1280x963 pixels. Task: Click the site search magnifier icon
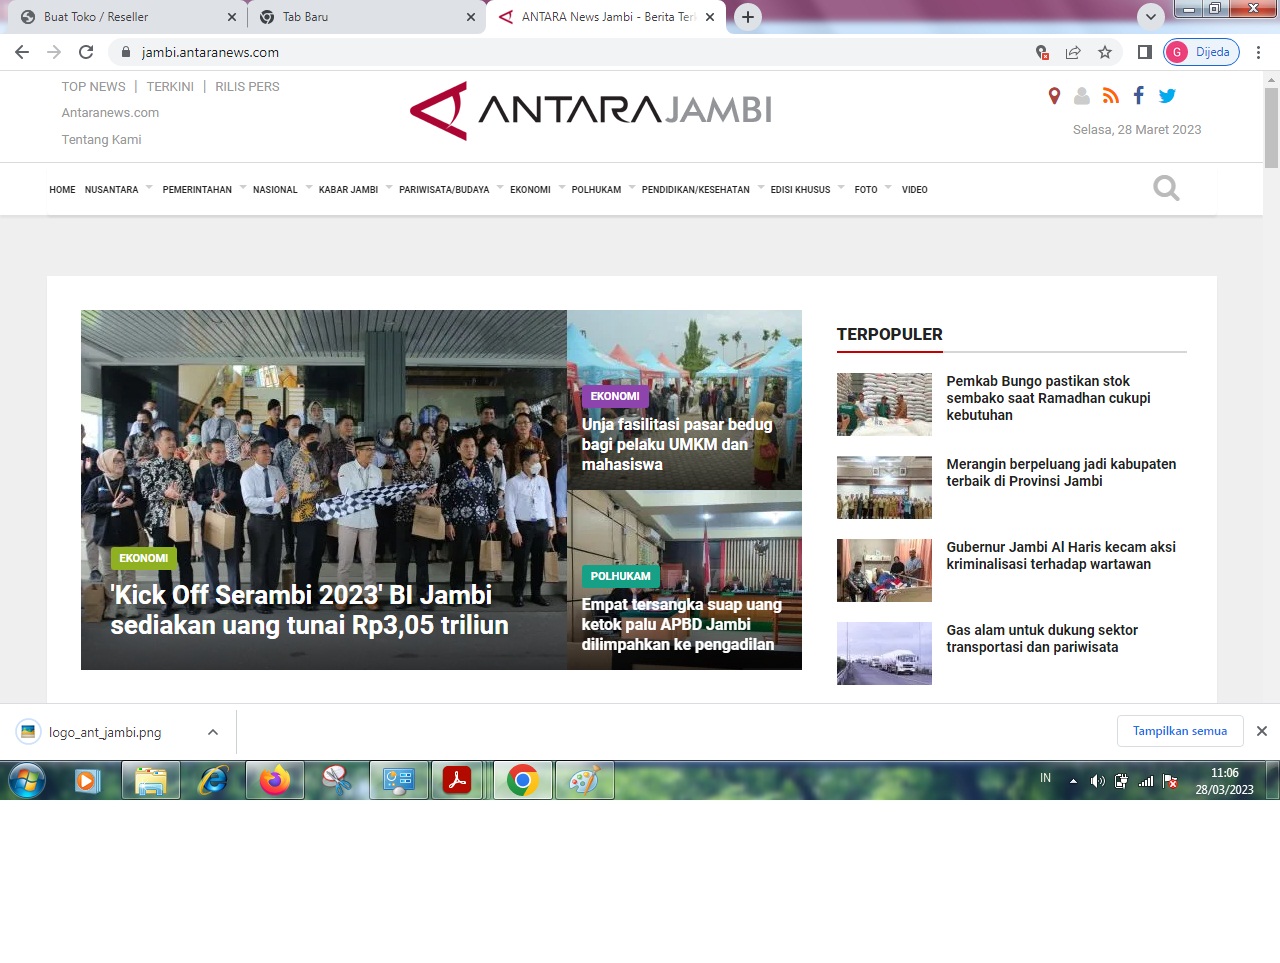point(1166,188)
